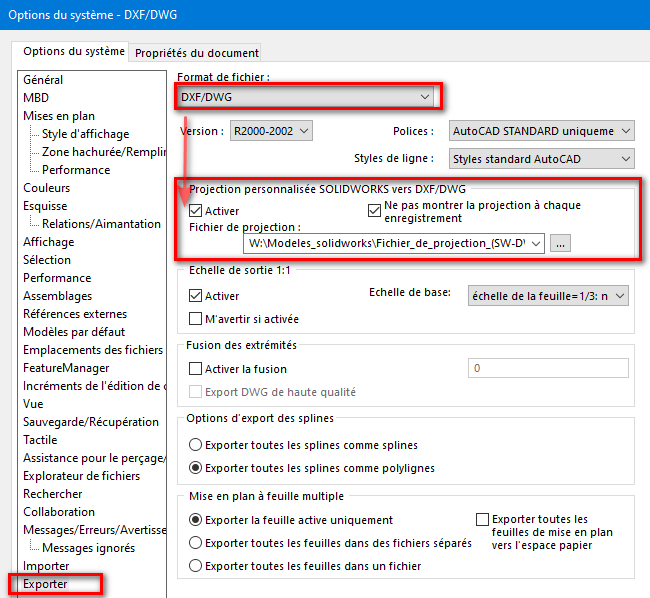Image resolution: width=650 pixels, height=598 pixels.
Task: Expand the Echelle de base dropdown
Action: [548, 295]
